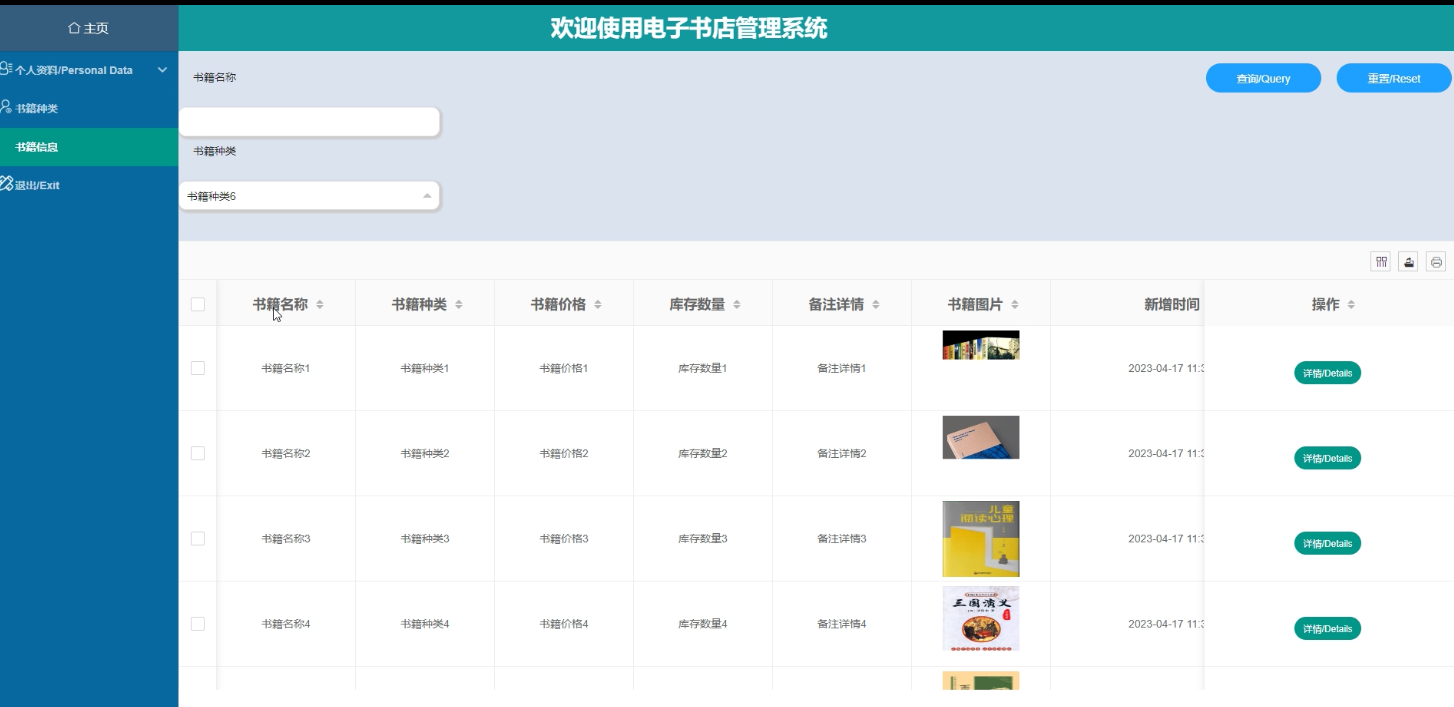Viewport: 1454px width, 707px height.
Task: Click the 书籍名称 search input field
Action: click(x=310, y=121)
